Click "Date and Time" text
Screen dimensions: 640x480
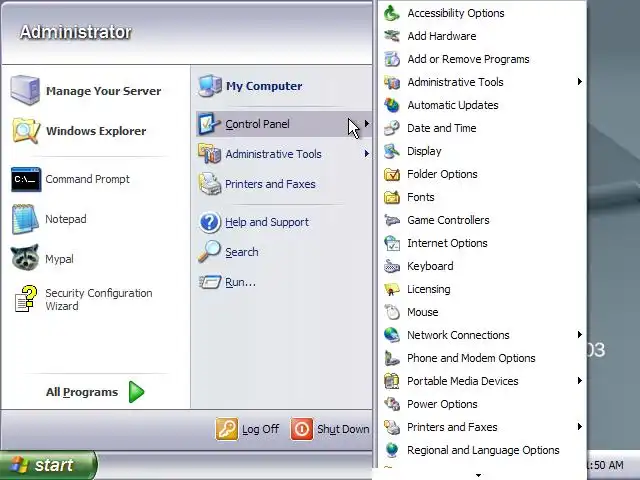tap(442, 128)
